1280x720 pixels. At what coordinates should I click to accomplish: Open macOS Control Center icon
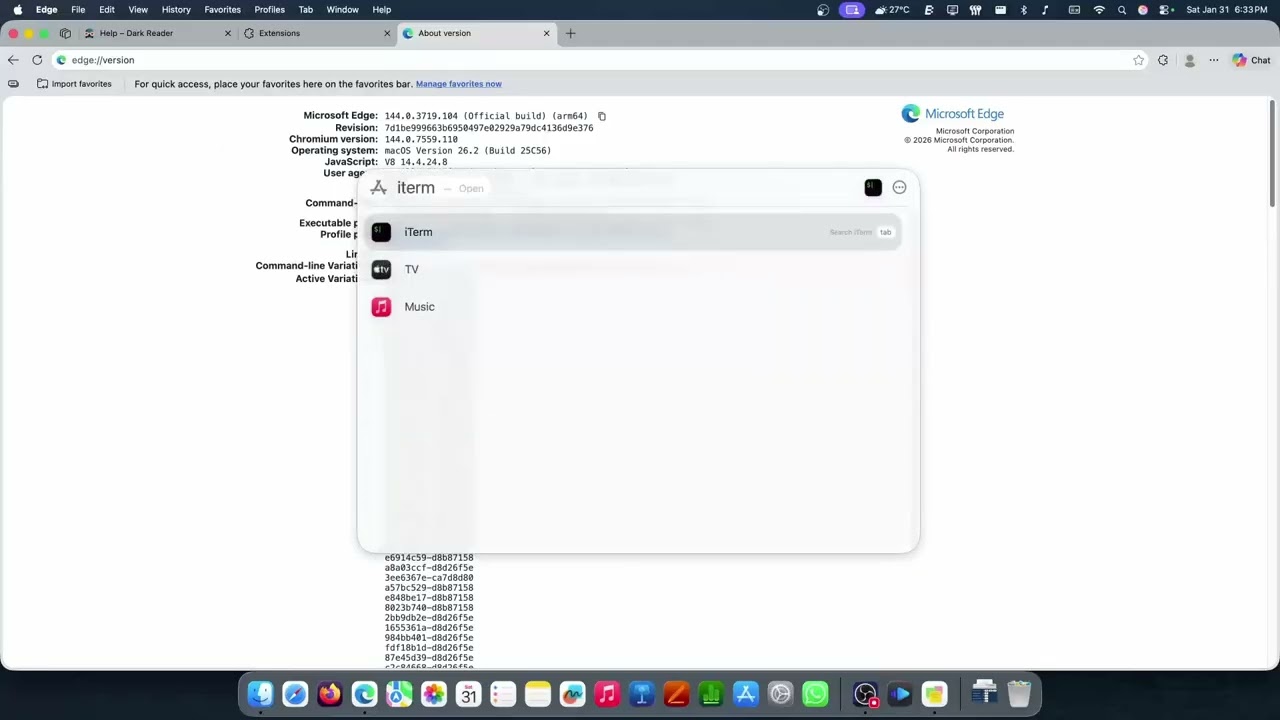[x=1166, y=9]
